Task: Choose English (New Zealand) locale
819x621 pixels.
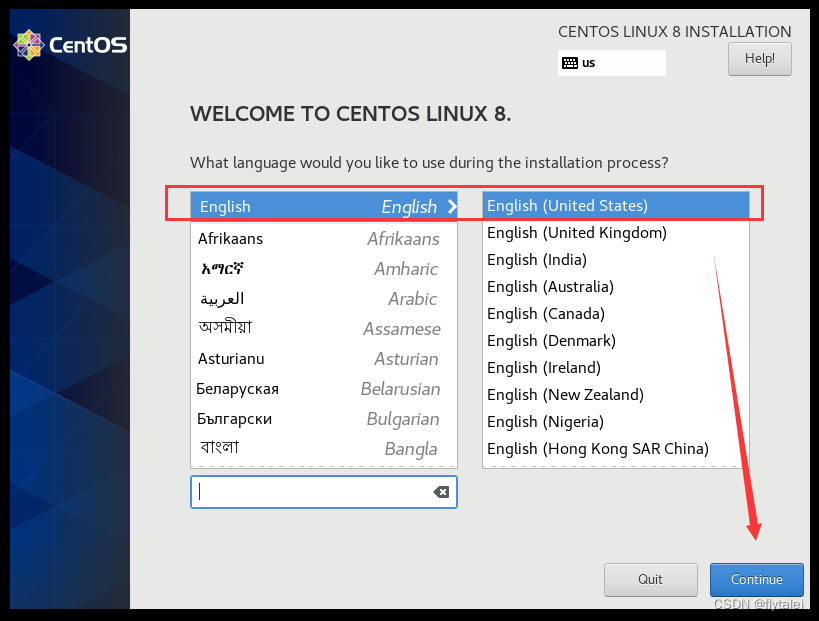Action: pos(616,395)
